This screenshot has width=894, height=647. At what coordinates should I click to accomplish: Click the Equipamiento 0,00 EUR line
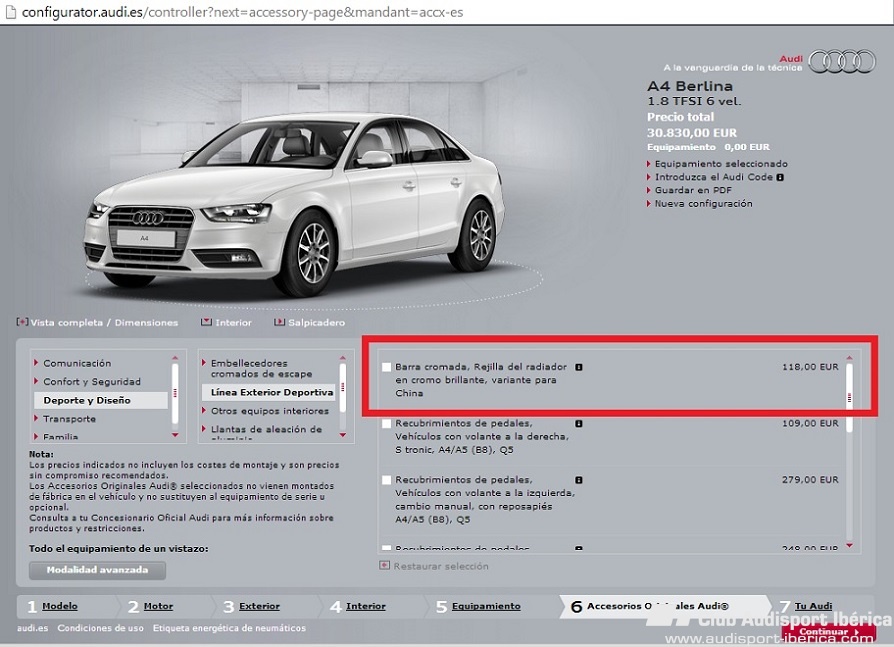point(708,147)
